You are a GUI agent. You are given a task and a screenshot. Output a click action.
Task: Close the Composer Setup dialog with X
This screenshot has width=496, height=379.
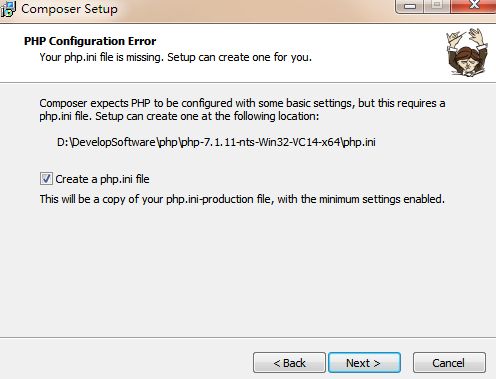(473, 5)
